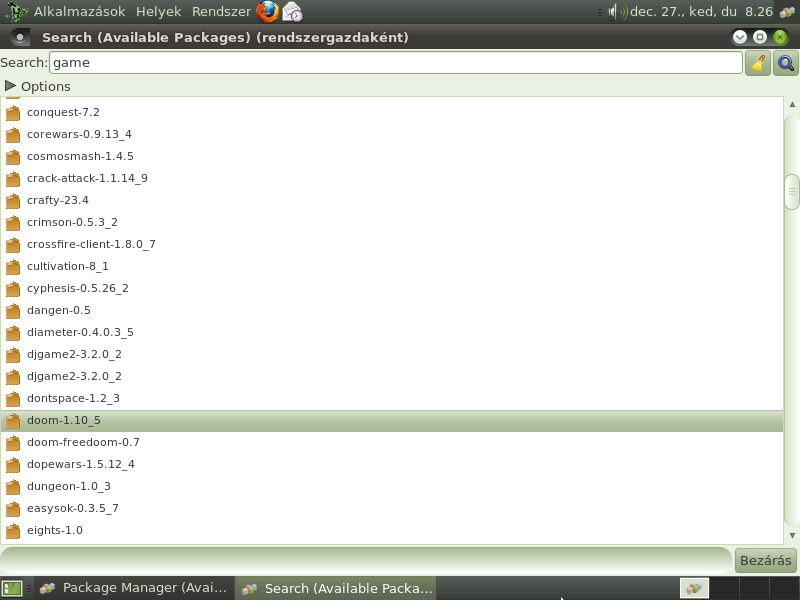Click package icon beside conquest-7.2
The image size is (800, 600).
13,112
